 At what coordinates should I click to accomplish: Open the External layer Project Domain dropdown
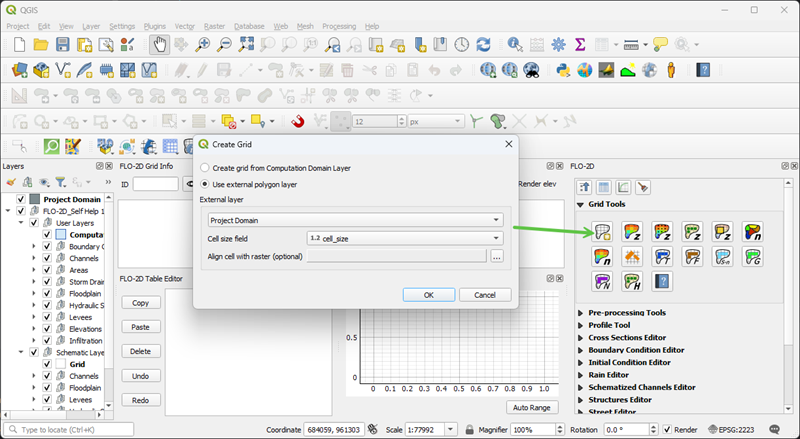coord(354,220)
